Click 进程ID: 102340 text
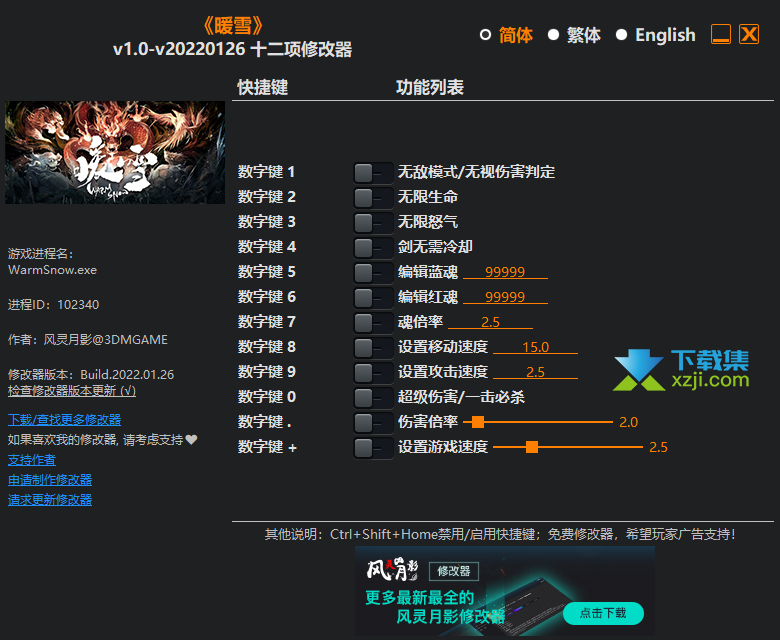The image size is (780, 640). click(53, 305)
